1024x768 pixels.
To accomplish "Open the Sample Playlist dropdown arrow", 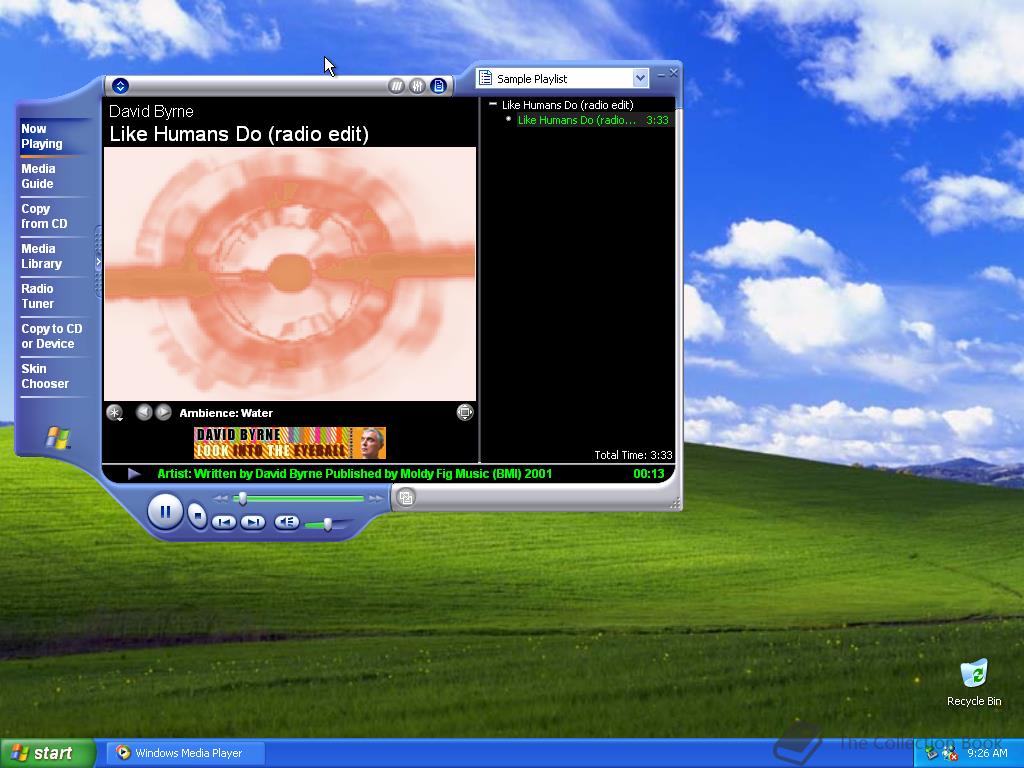I will coord(640,78).
